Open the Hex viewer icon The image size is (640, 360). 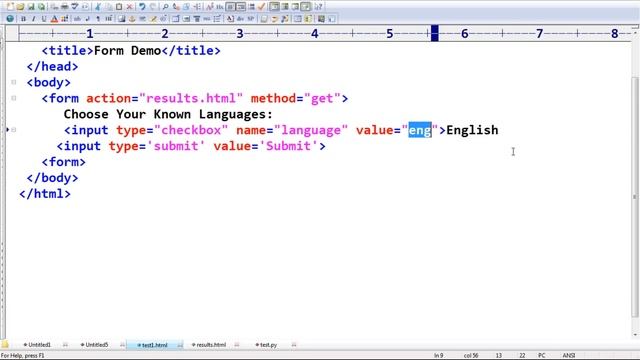(219, 7)
